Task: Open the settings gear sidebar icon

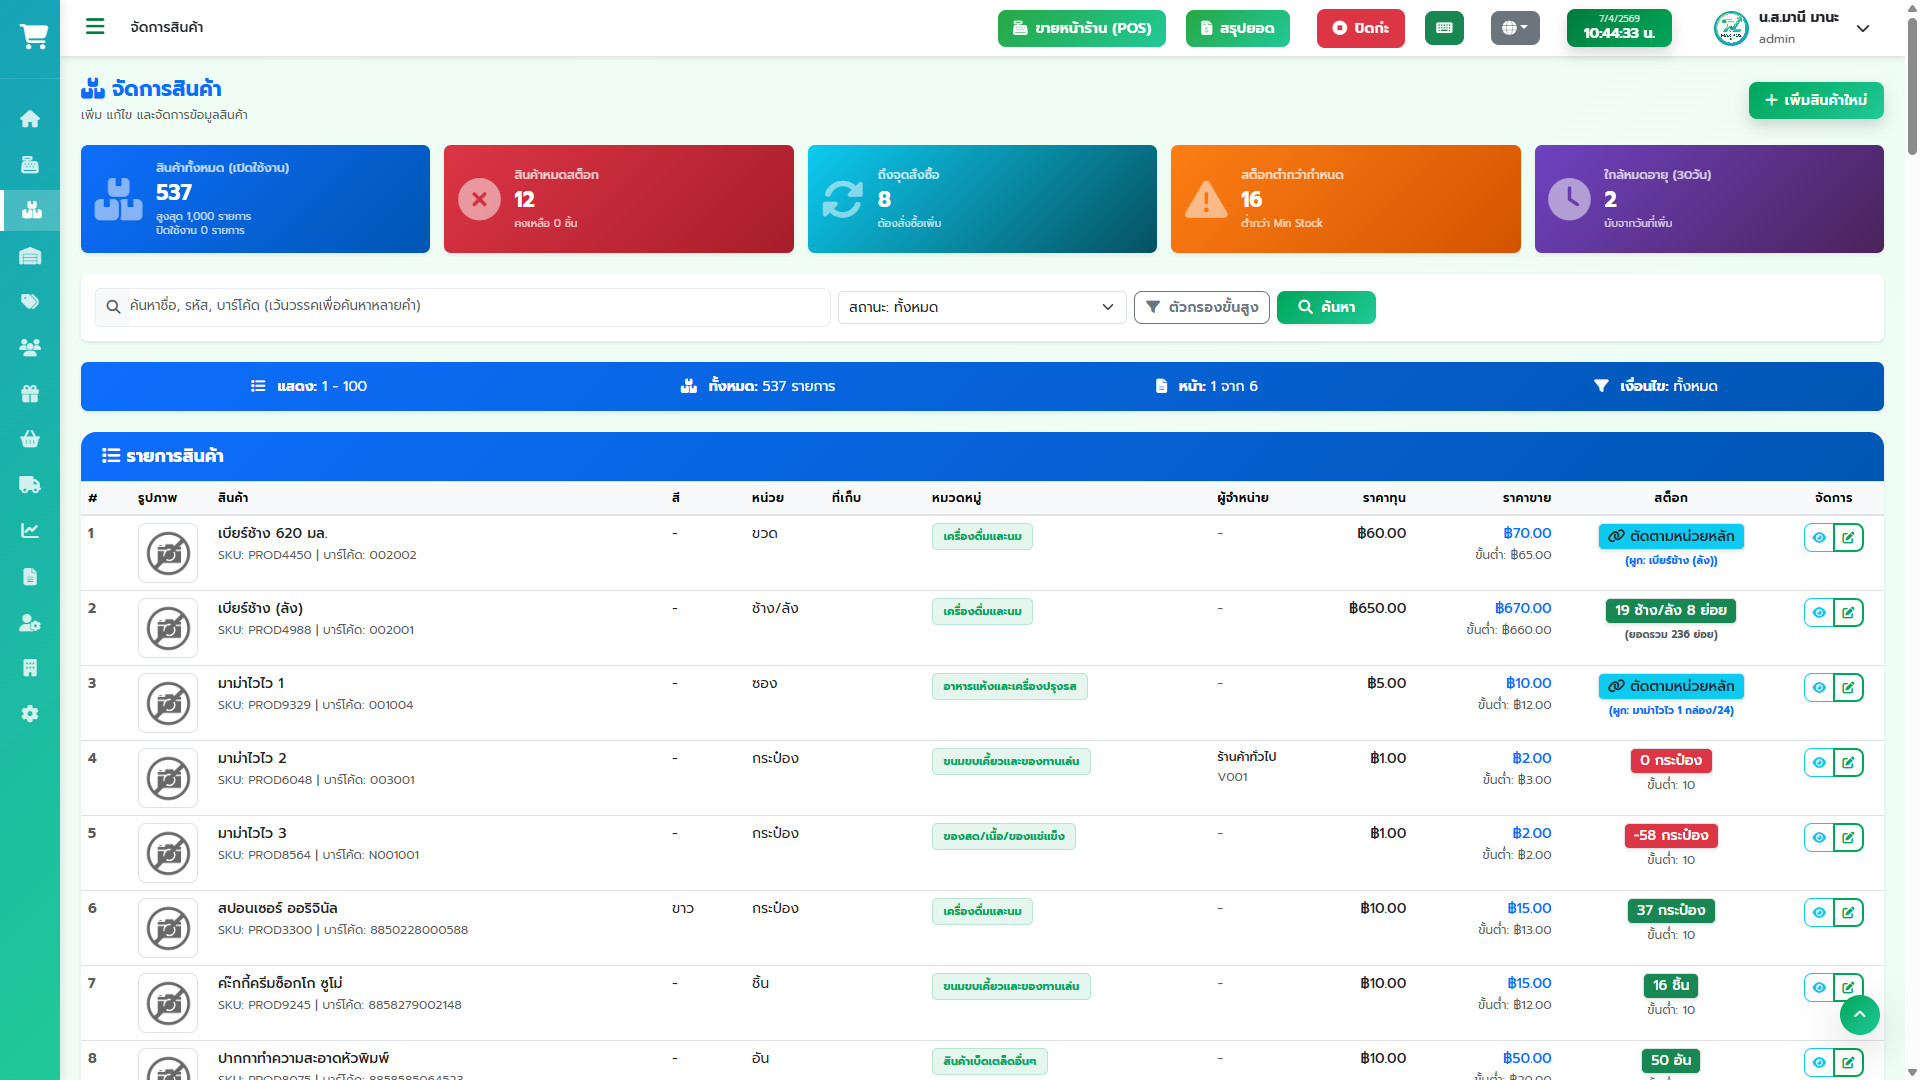Action: pyautogui.click(x=30, y=714)
